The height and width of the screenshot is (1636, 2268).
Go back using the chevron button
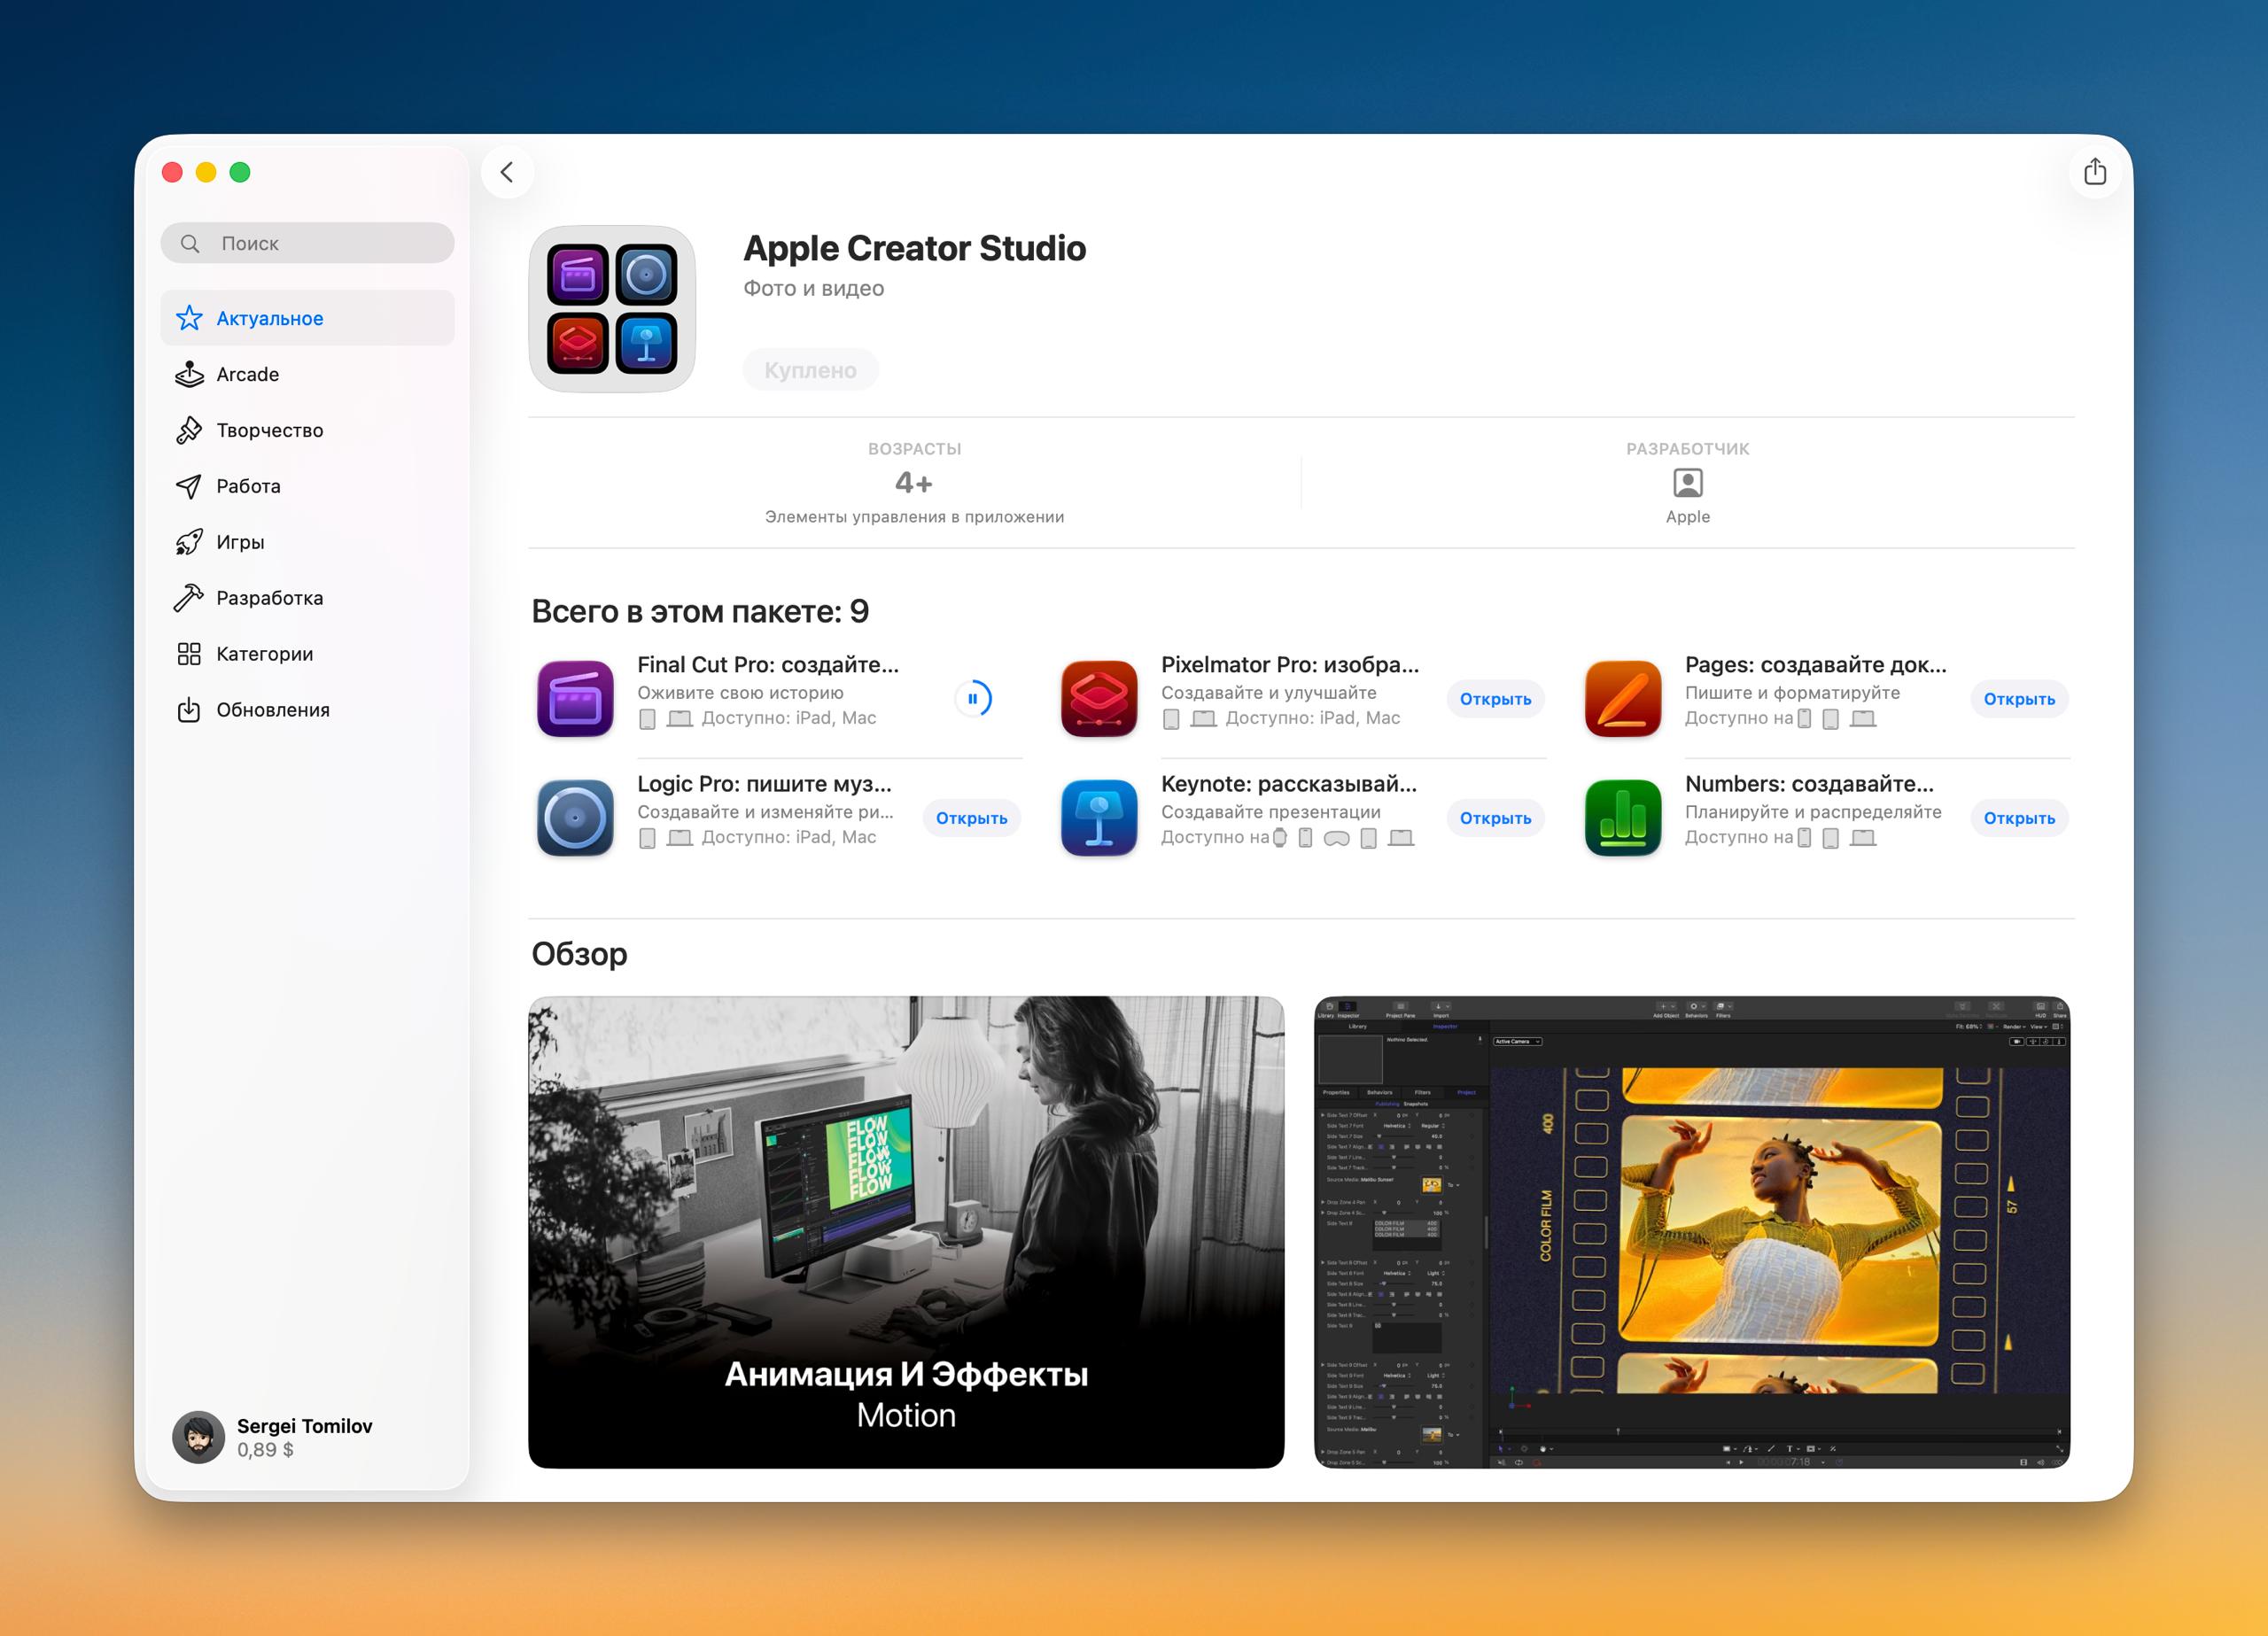coord(507,172)
